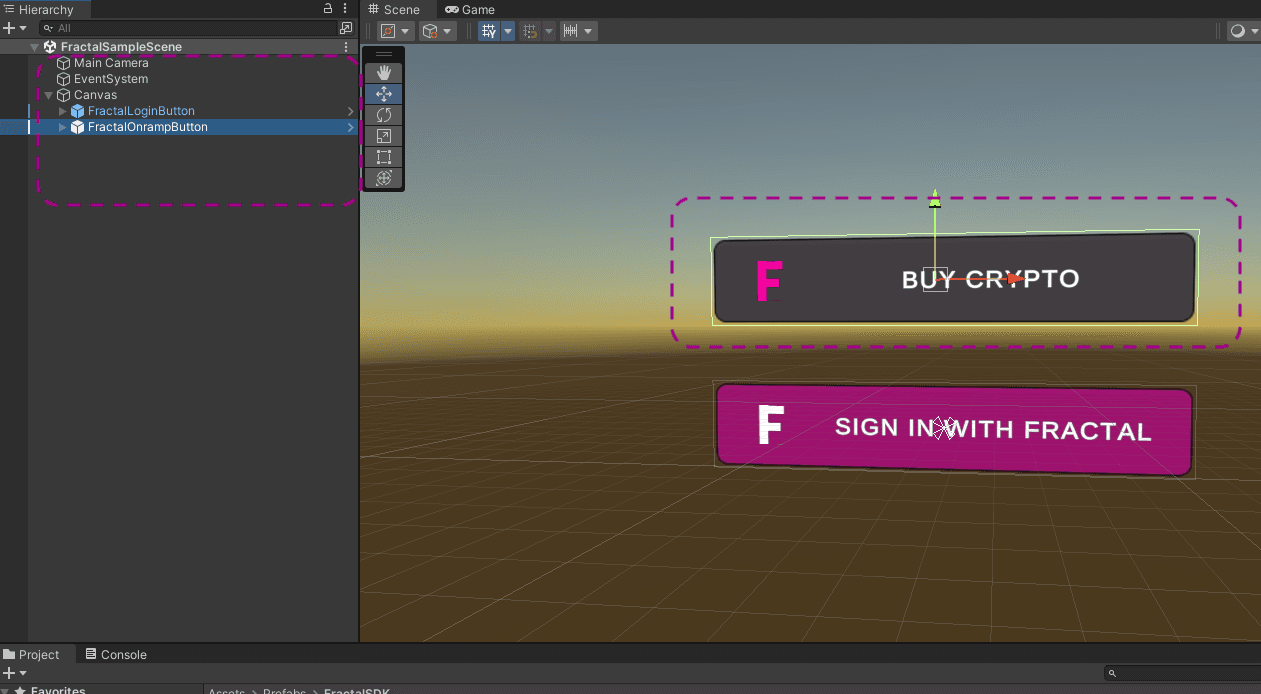The width and height of the screenshot is (1261, 694).
Task: Click the pink F logo on BUY CRYPTO
Action: pos(768,280)
